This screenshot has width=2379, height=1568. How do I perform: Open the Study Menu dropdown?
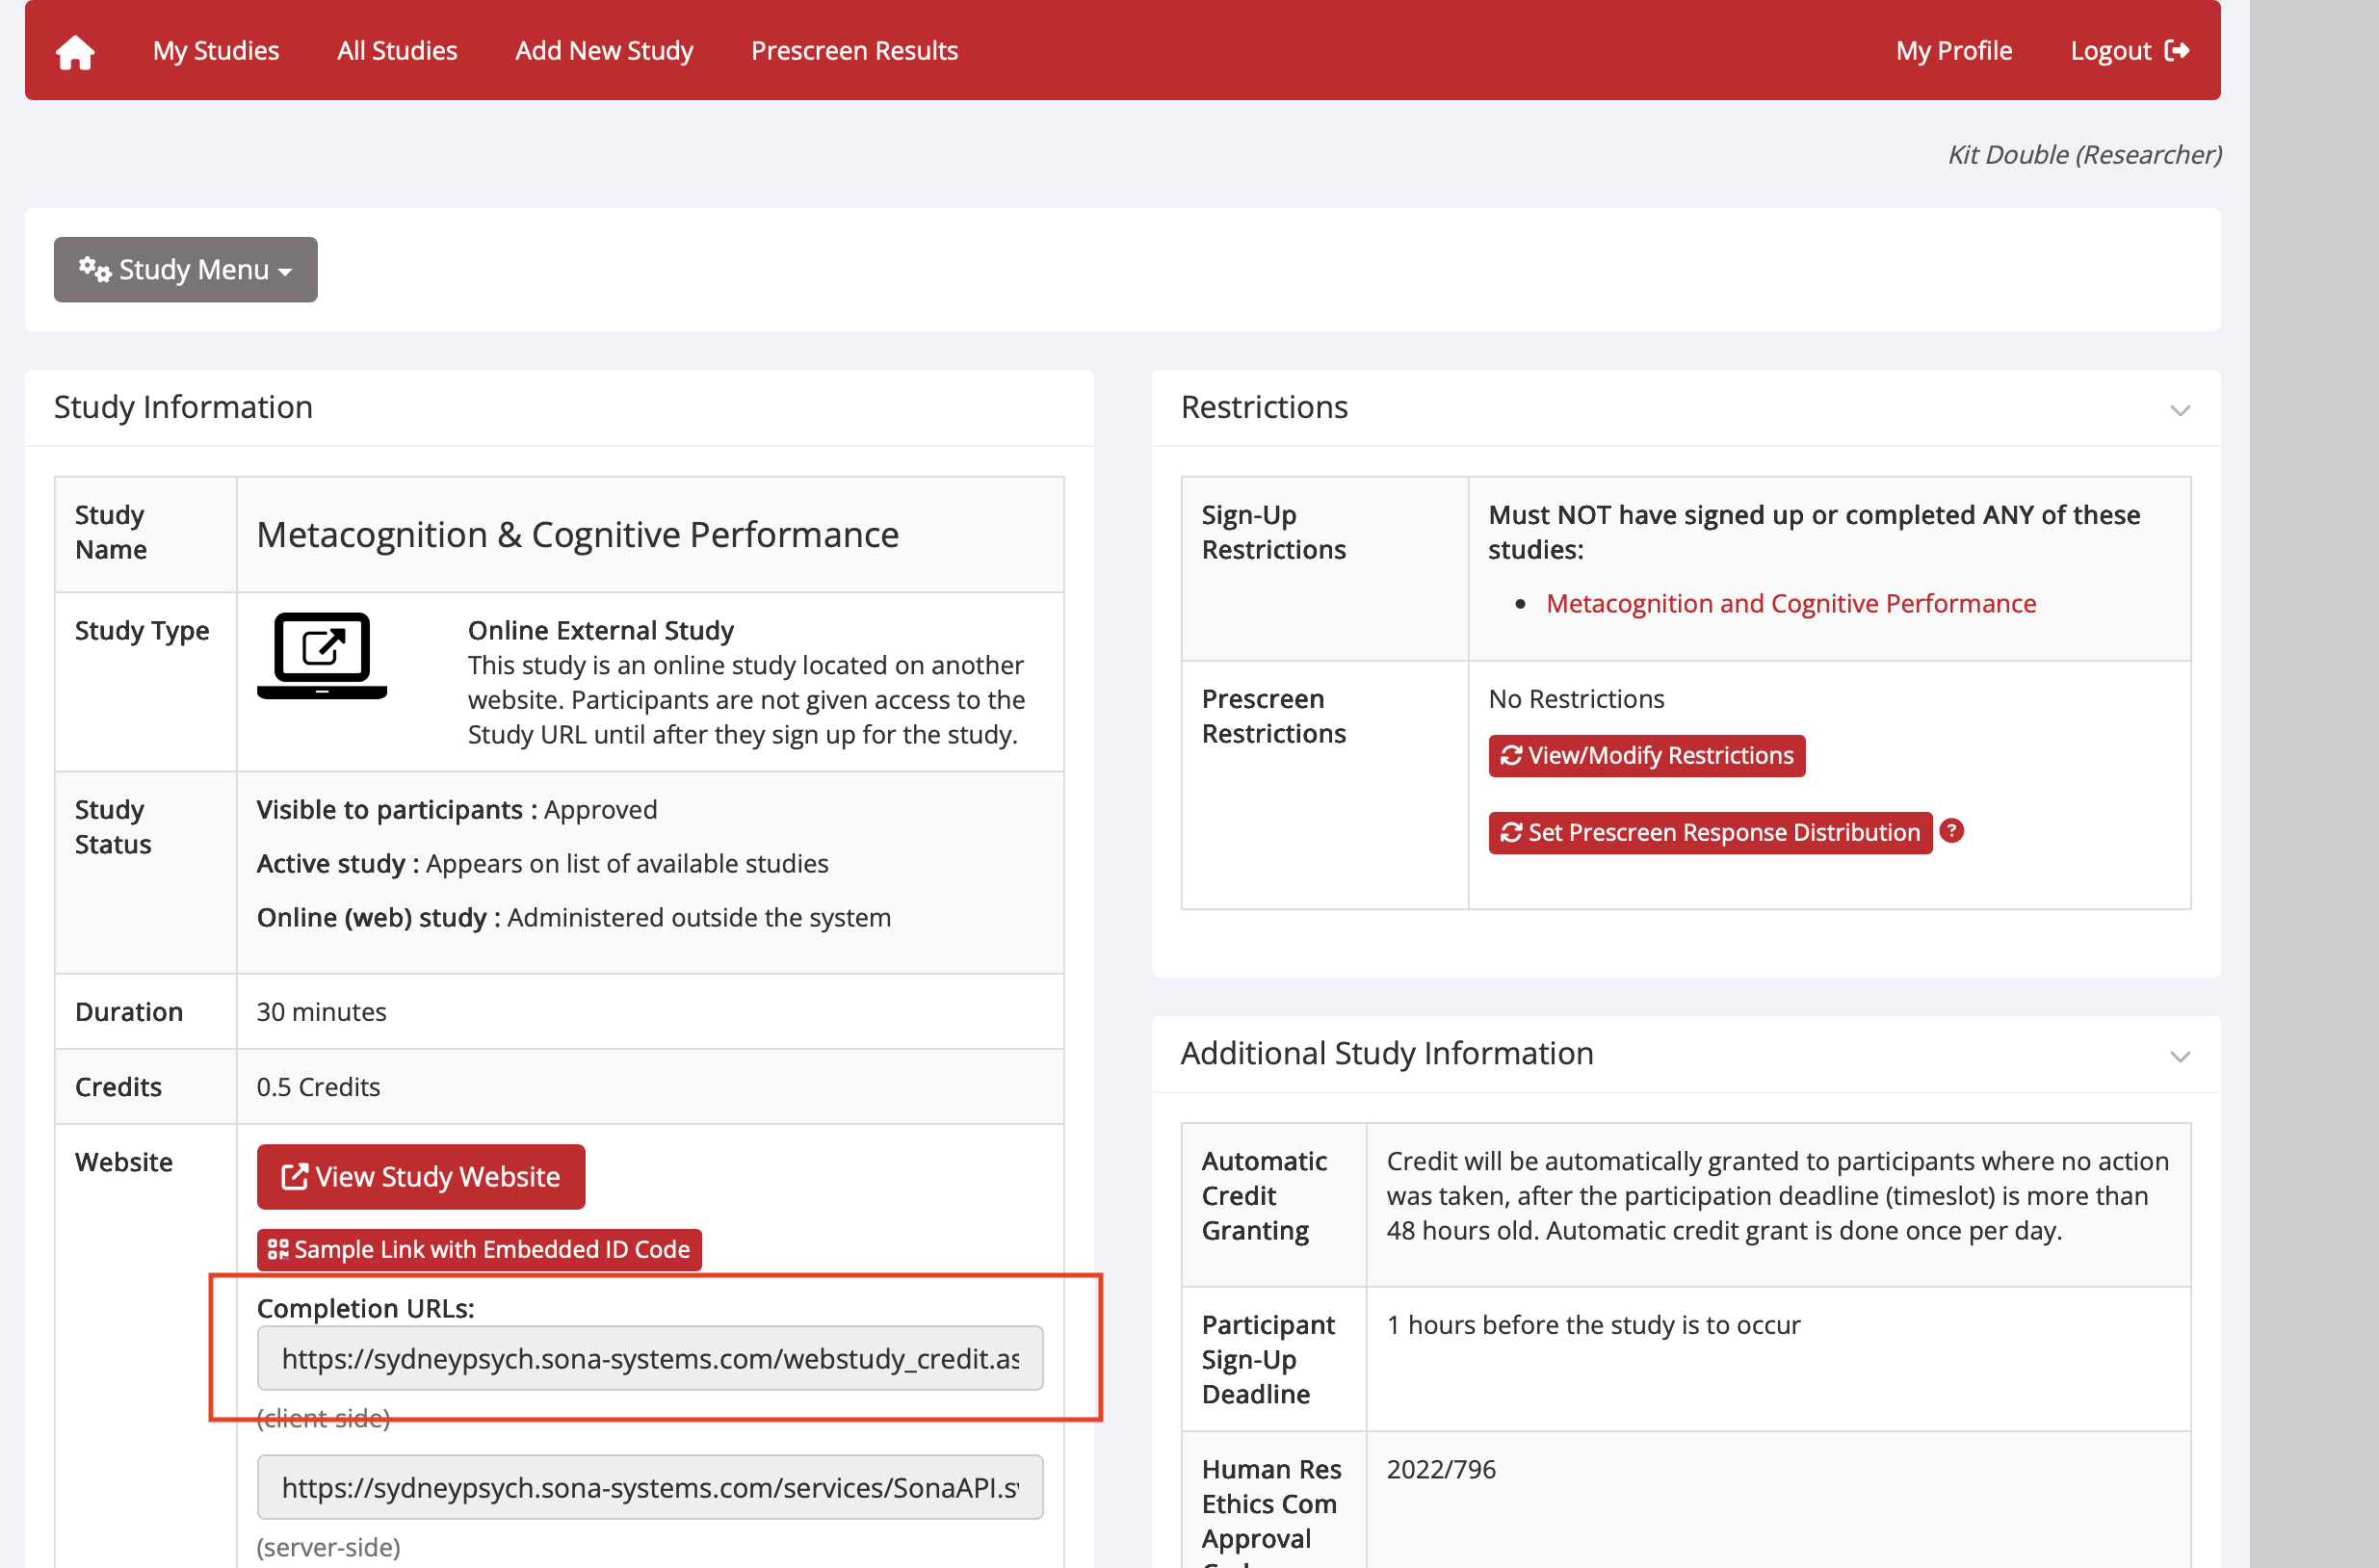pos(186,269)
